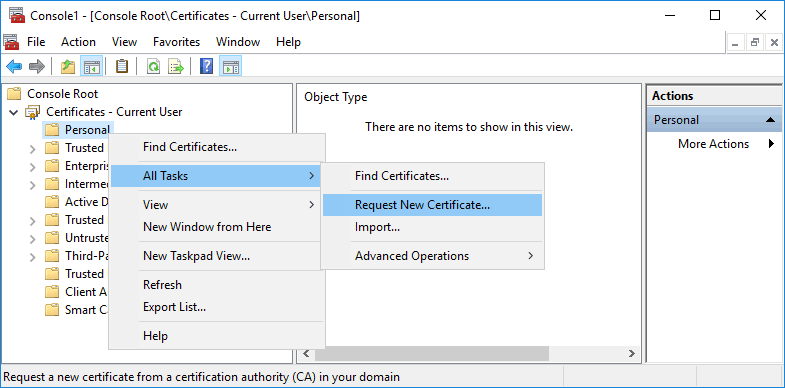Open the File menu
785x388 pixels.
click(36, 42)
